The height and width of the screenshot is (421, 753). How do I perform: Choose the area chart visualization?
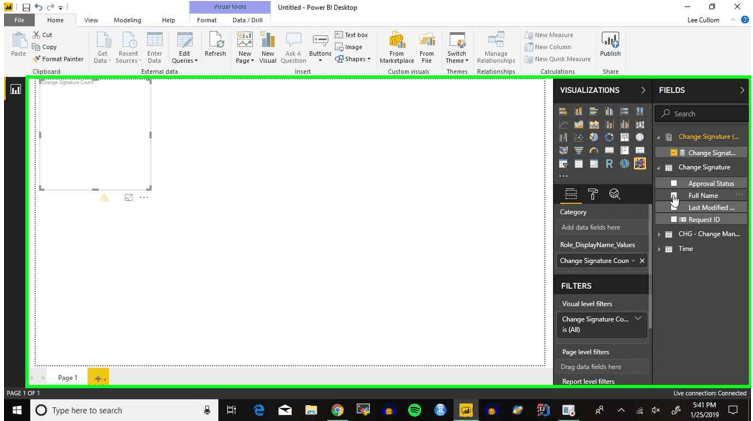(x=579, y=124)
